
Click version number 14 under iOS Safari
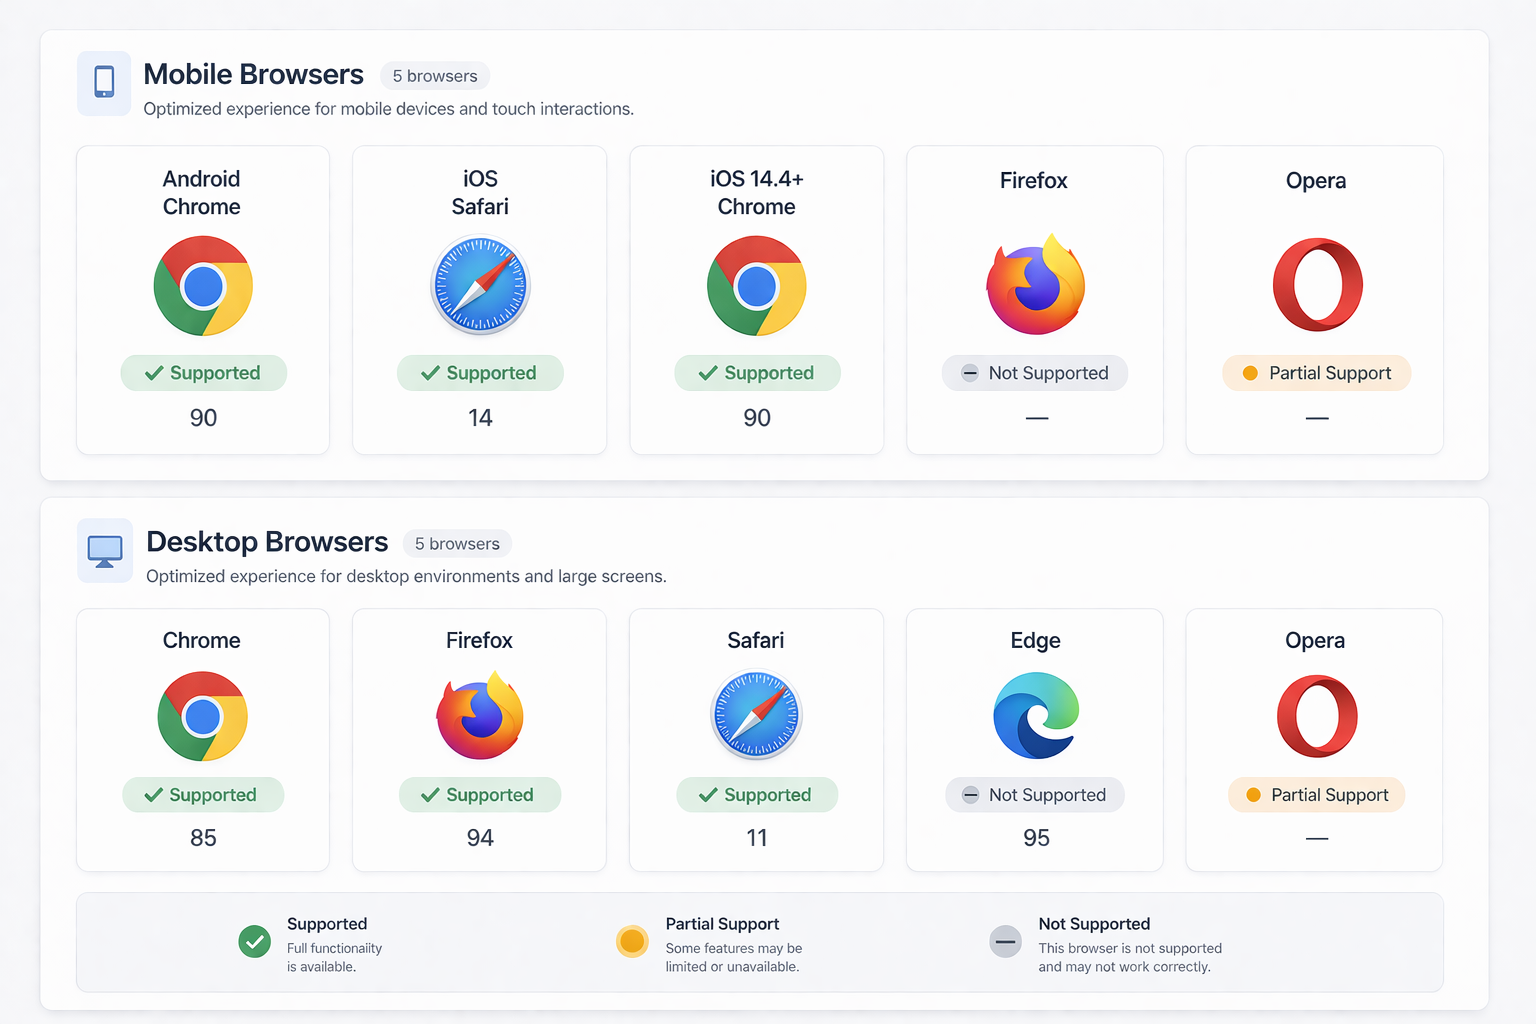(x=480, y=418)
